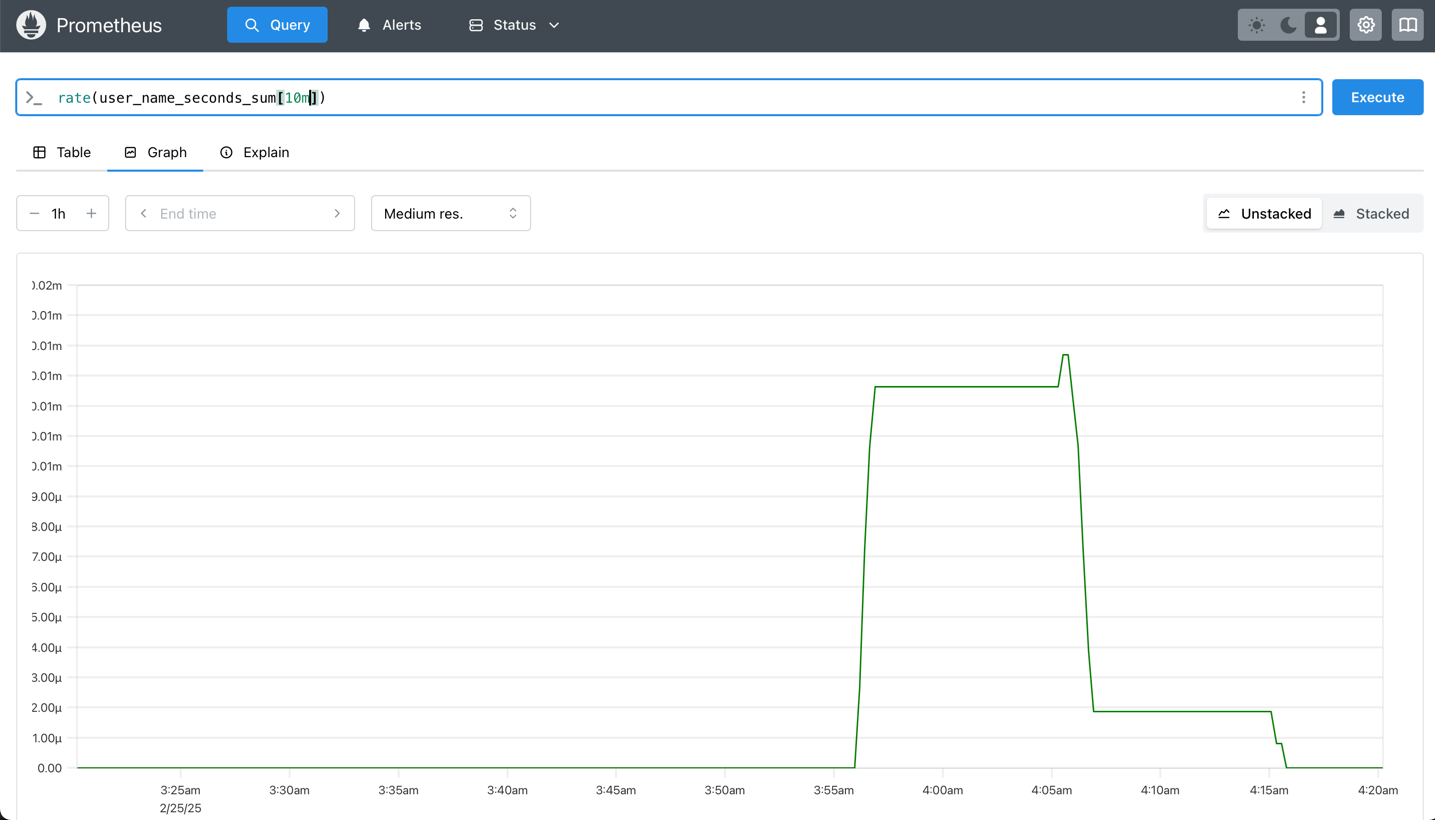Click the 9.00µ y-axis label
This screenshot has width=1435, height=820.
click(47, 497)
